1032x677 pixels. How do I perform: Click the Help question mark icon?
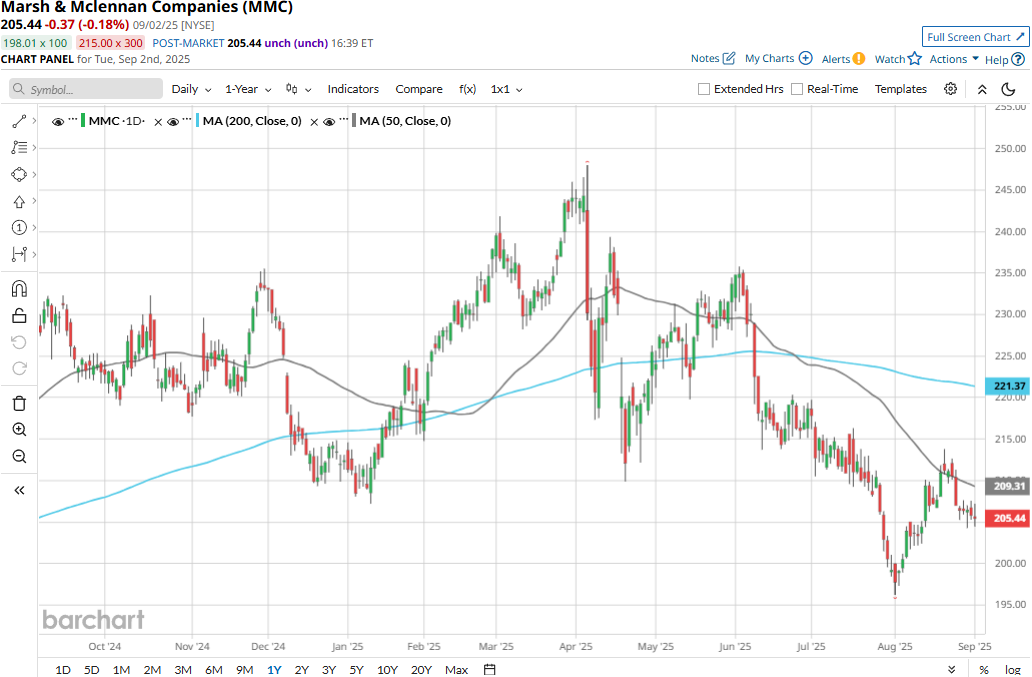coord(1018,59)
